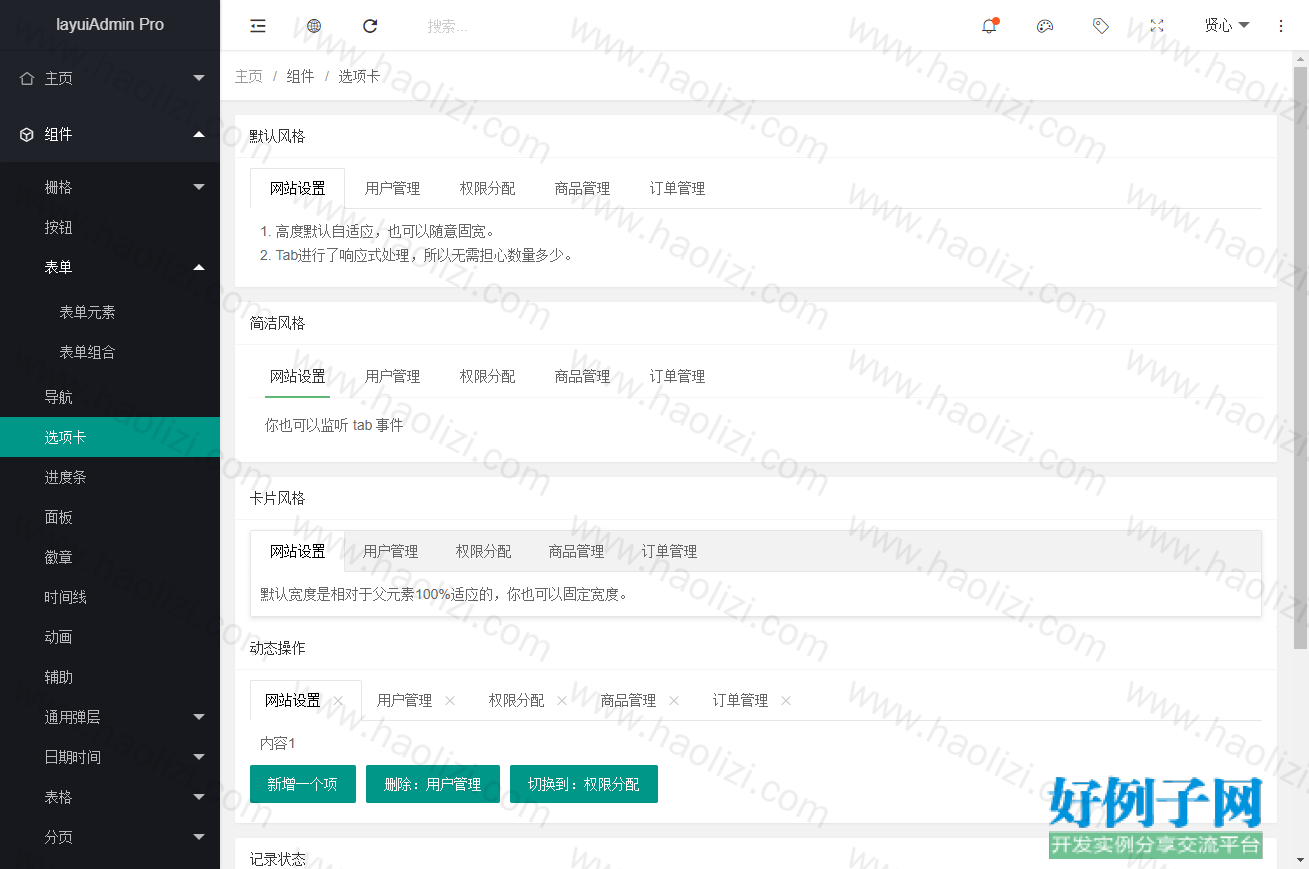
Task: Expand the 主页 sidebar menu arrow
Action: (x=199, y=78)
